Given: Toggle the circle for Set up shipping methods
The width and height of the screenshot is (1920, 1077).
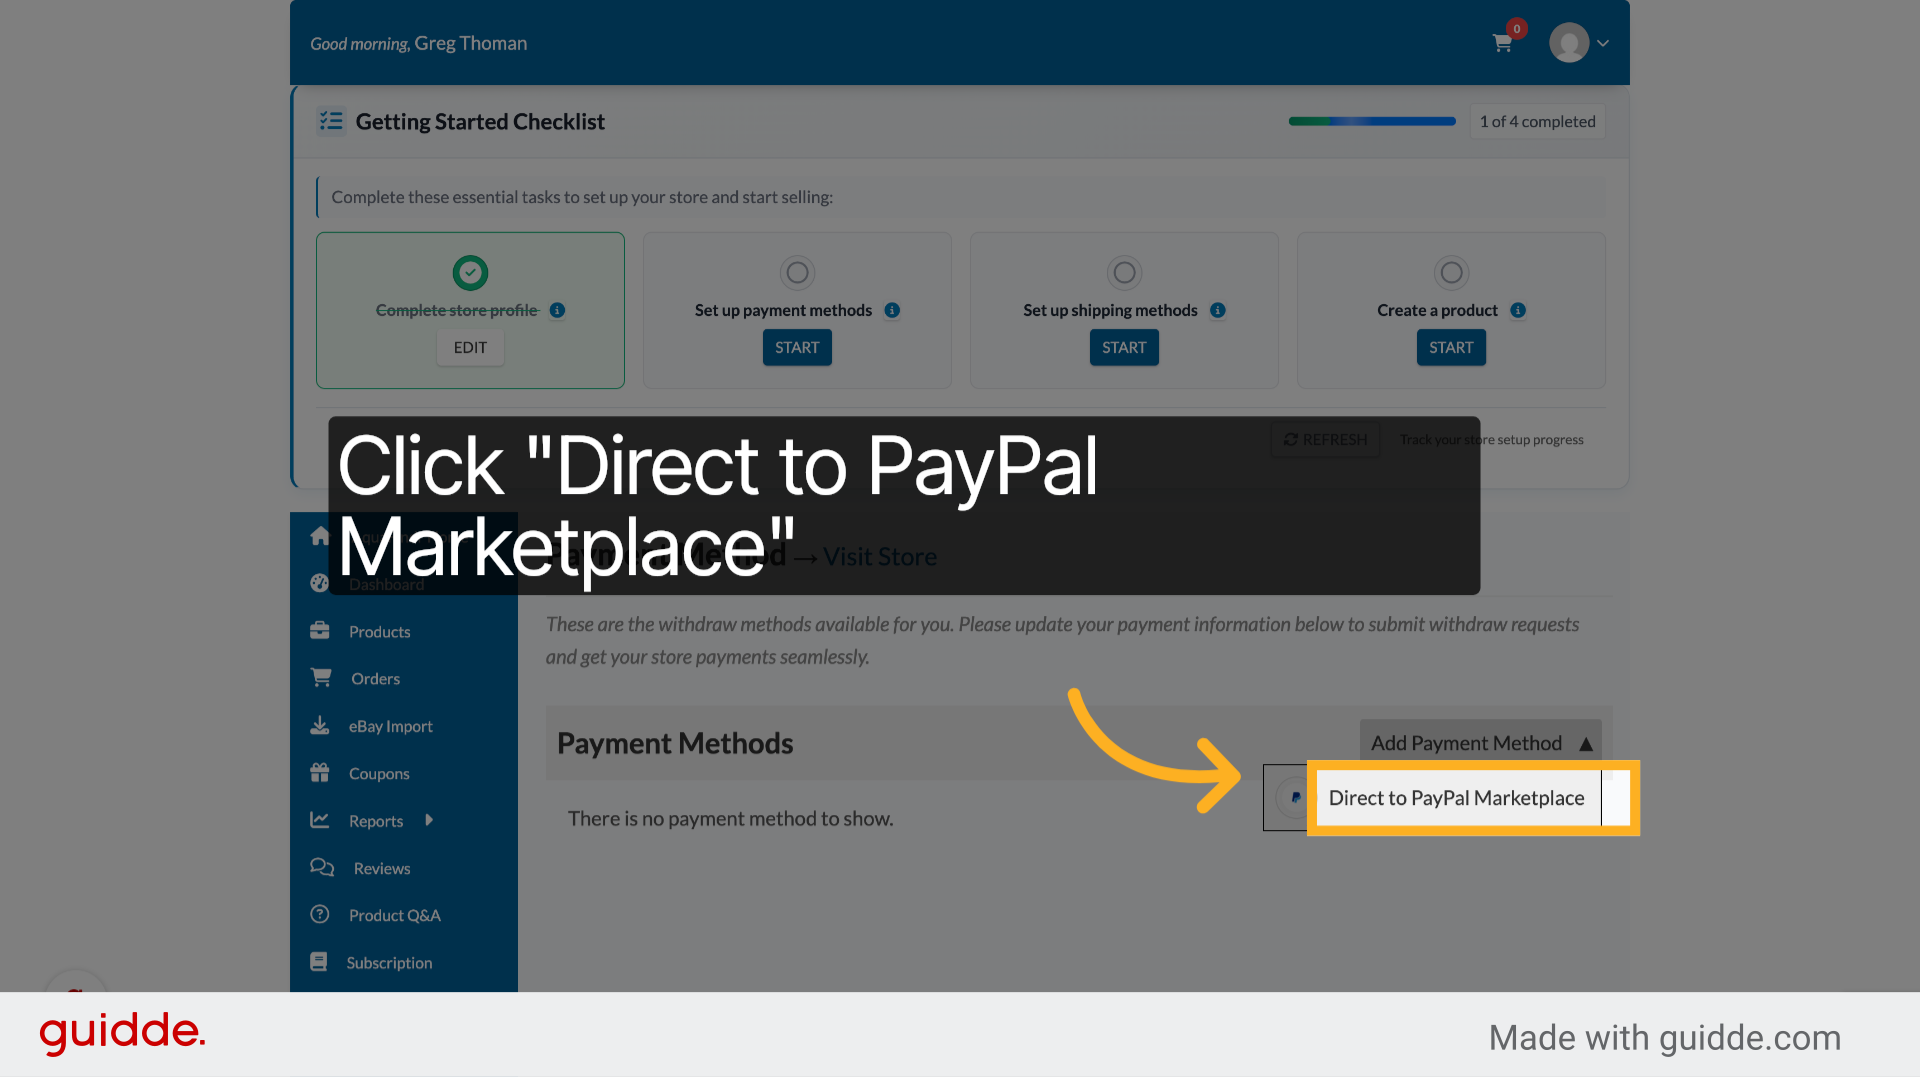Looking at the screenshot, I should click(1124, 272).
